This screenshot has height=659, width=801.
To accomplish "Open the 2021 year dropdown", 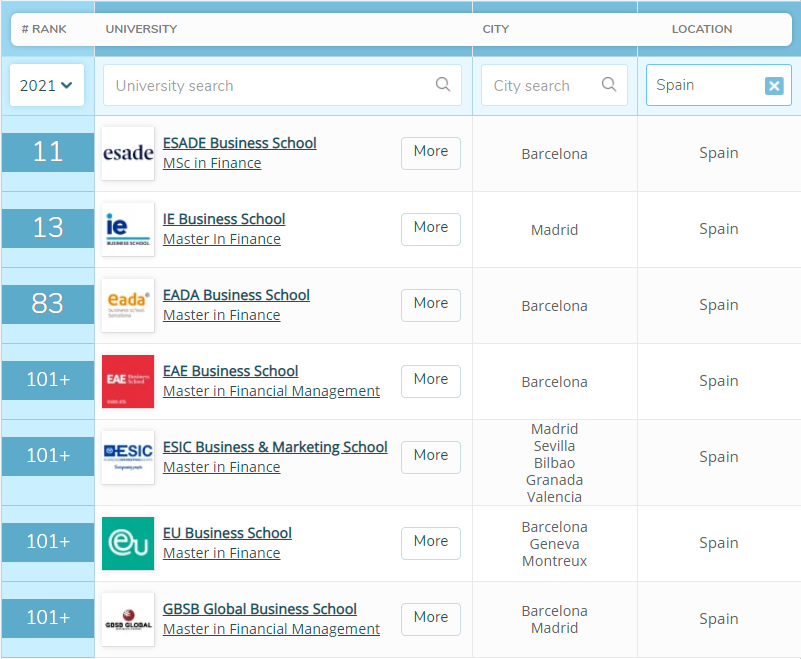I will pyautogui.click(x=46, y=85).
